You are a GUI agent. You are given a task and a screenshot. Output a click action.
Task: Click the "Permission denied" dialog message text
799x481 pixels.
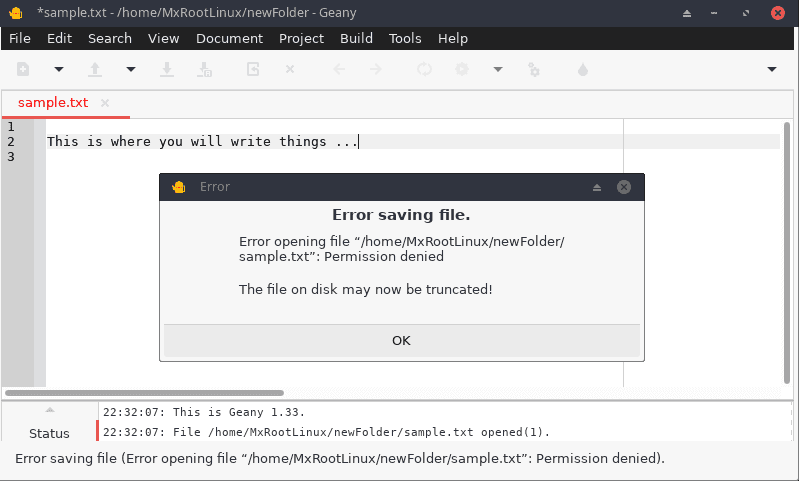click(384, 256)
